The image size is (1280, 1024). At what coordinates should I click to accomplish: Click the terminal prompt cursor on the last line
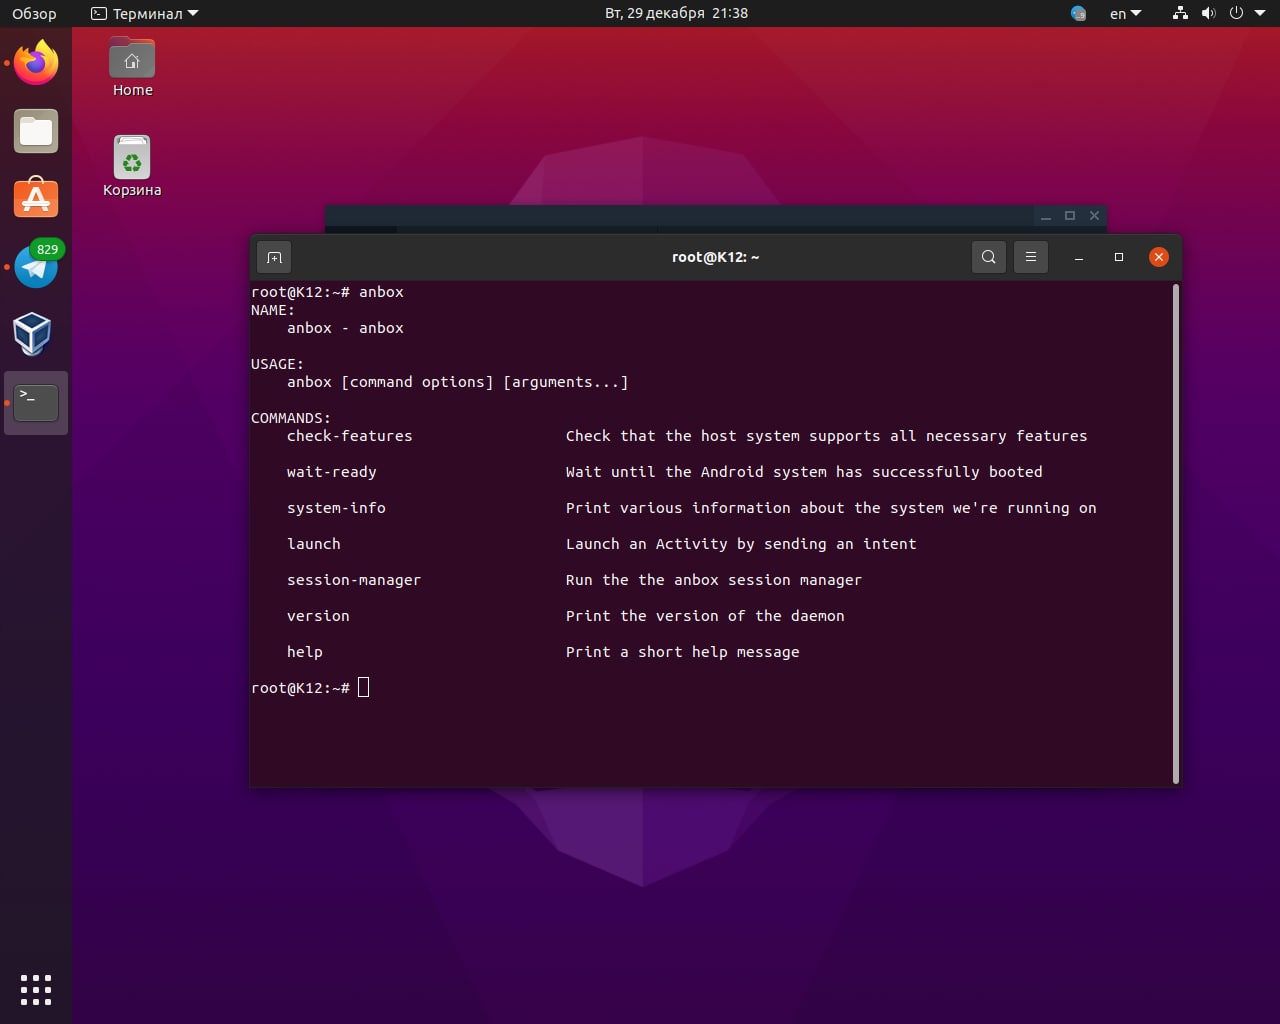pos(364,687)
